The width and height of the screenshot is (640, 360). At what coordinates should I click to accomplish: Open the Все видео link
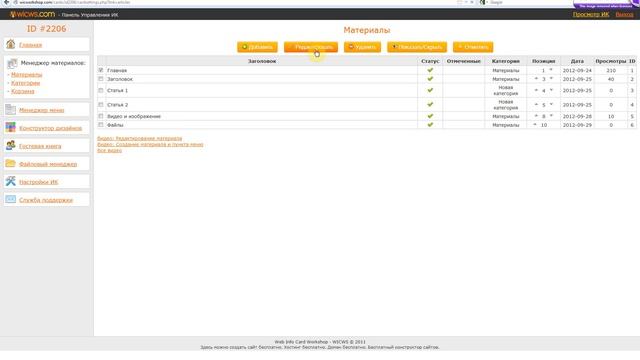[109, 151]
